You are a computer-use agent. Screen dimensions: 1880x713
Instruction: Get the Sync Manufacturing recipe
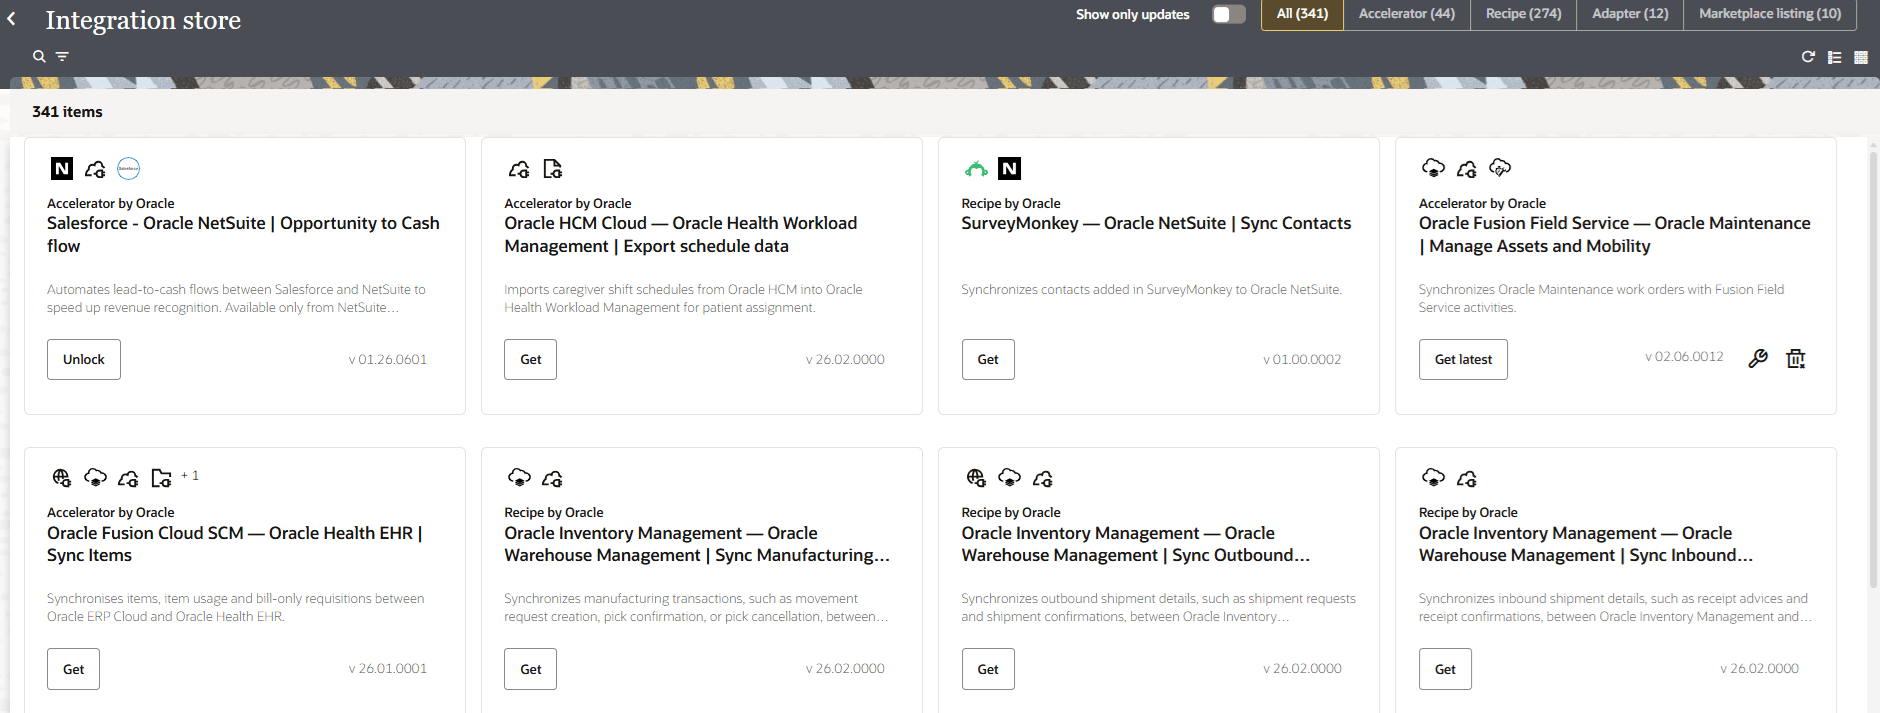click(x=531, y=669)
